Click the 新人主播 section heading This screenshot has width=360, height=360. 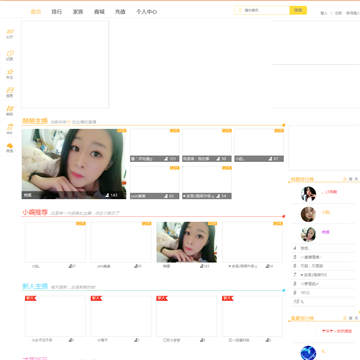coord(35,286)
